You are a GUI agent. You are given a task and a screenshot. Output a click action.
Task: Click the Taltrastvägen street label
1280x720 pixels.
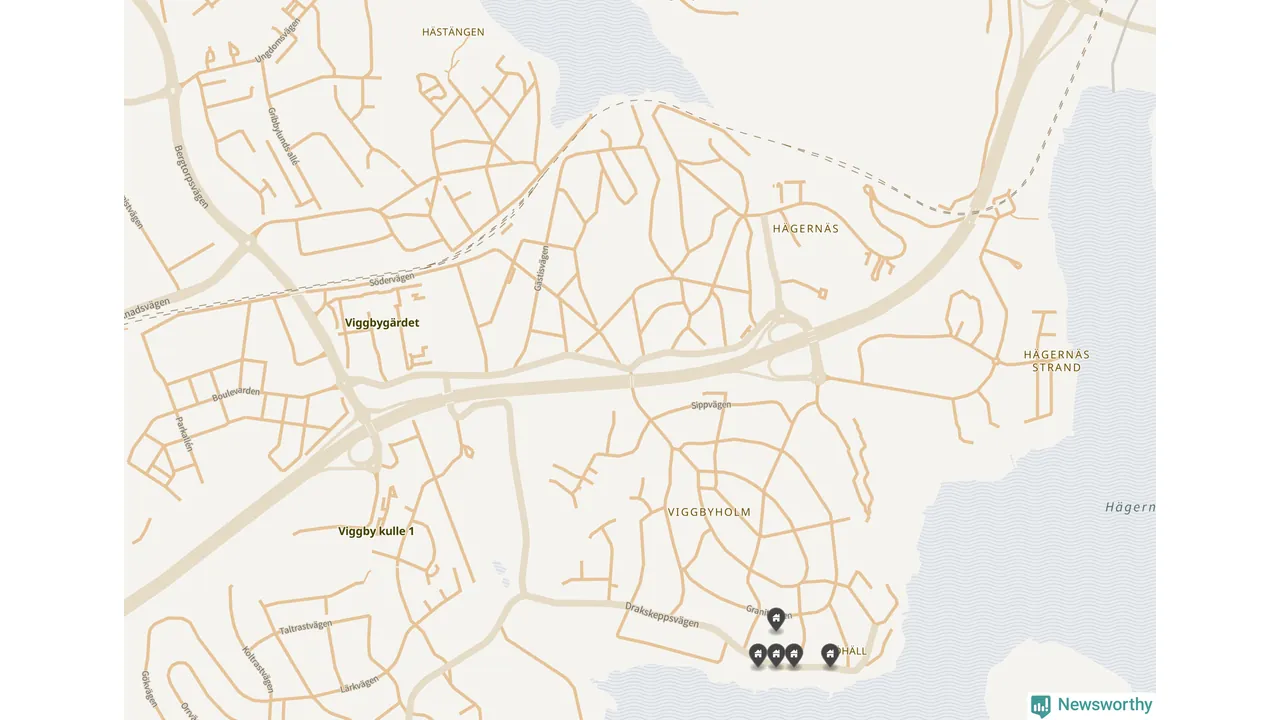pos(306,628)
